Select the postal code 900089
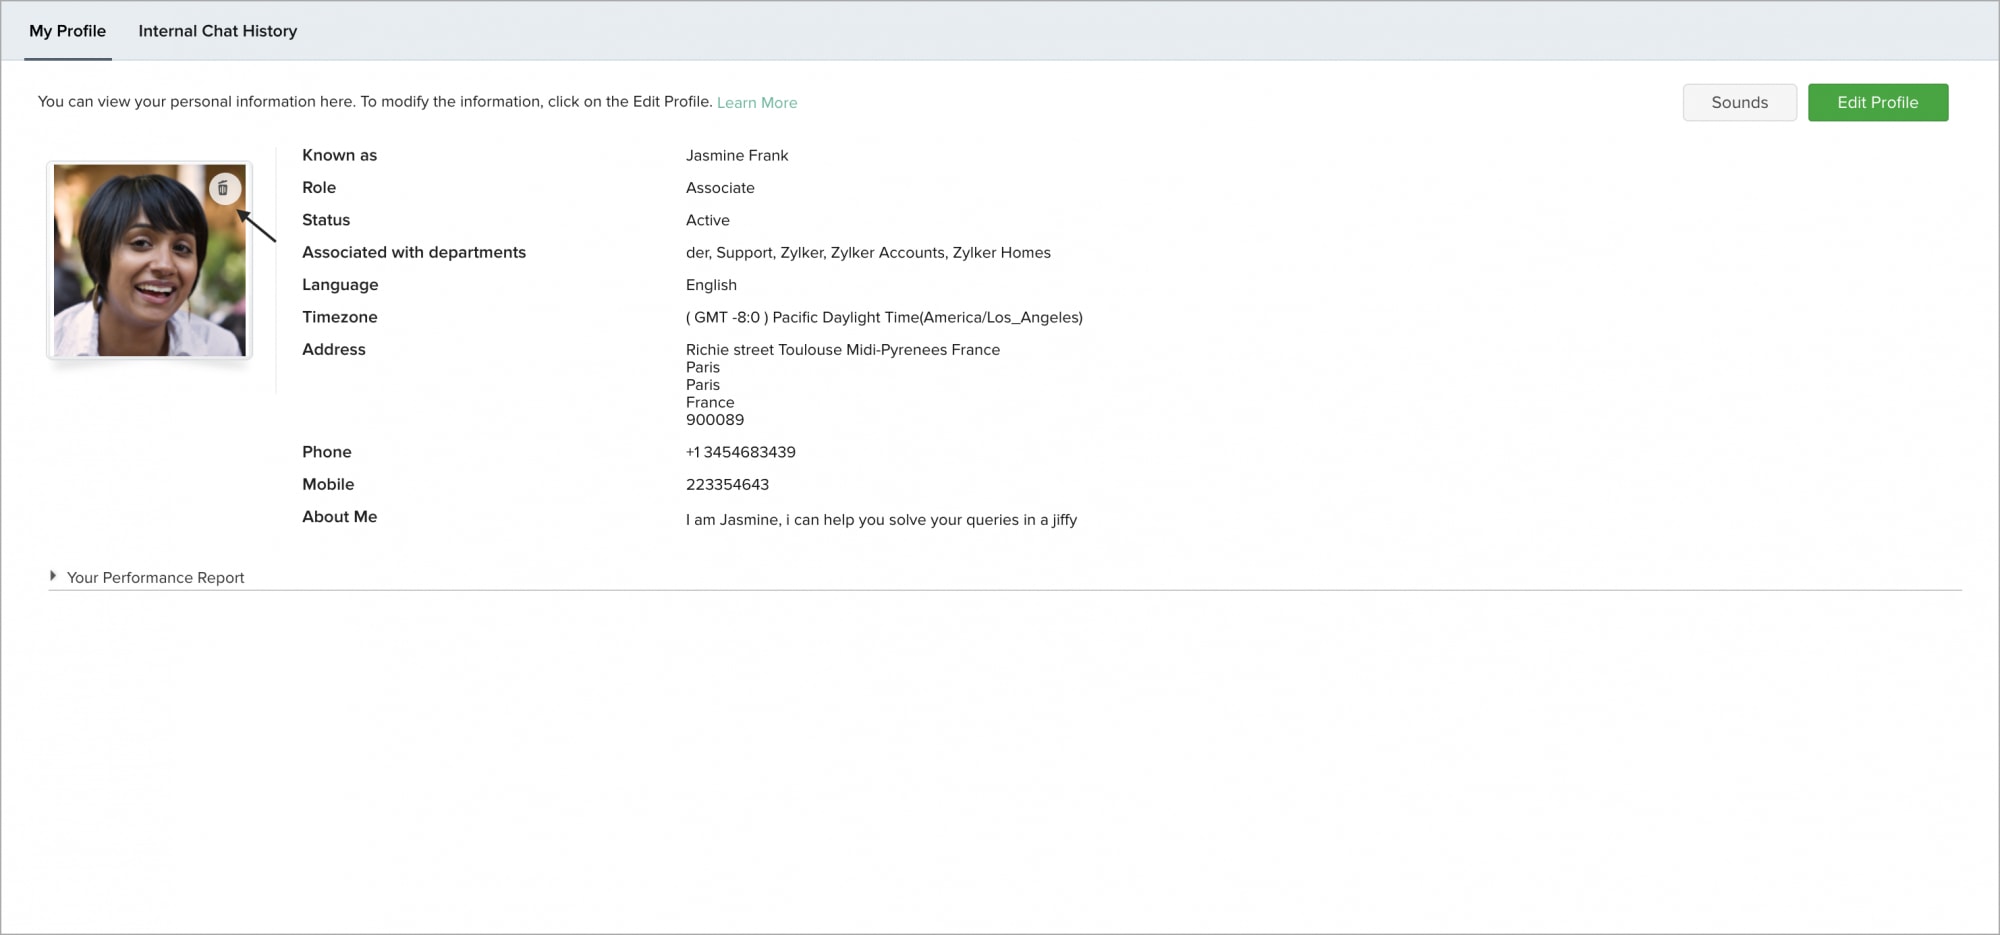Image resolution: width=2000 pixels, height=935 pixels. [x=715, y=420]
